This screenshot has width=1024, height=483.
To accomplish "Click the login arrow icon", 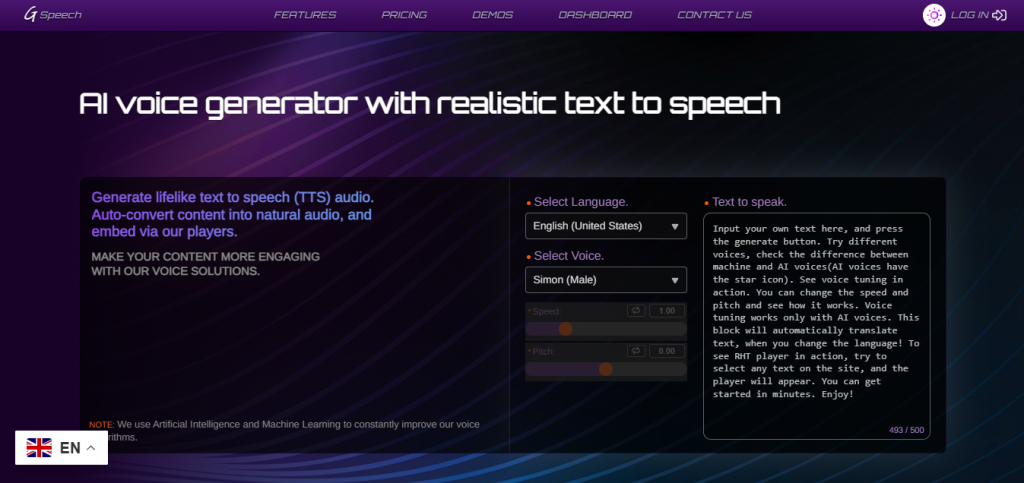I will click(x=999, y=15).
